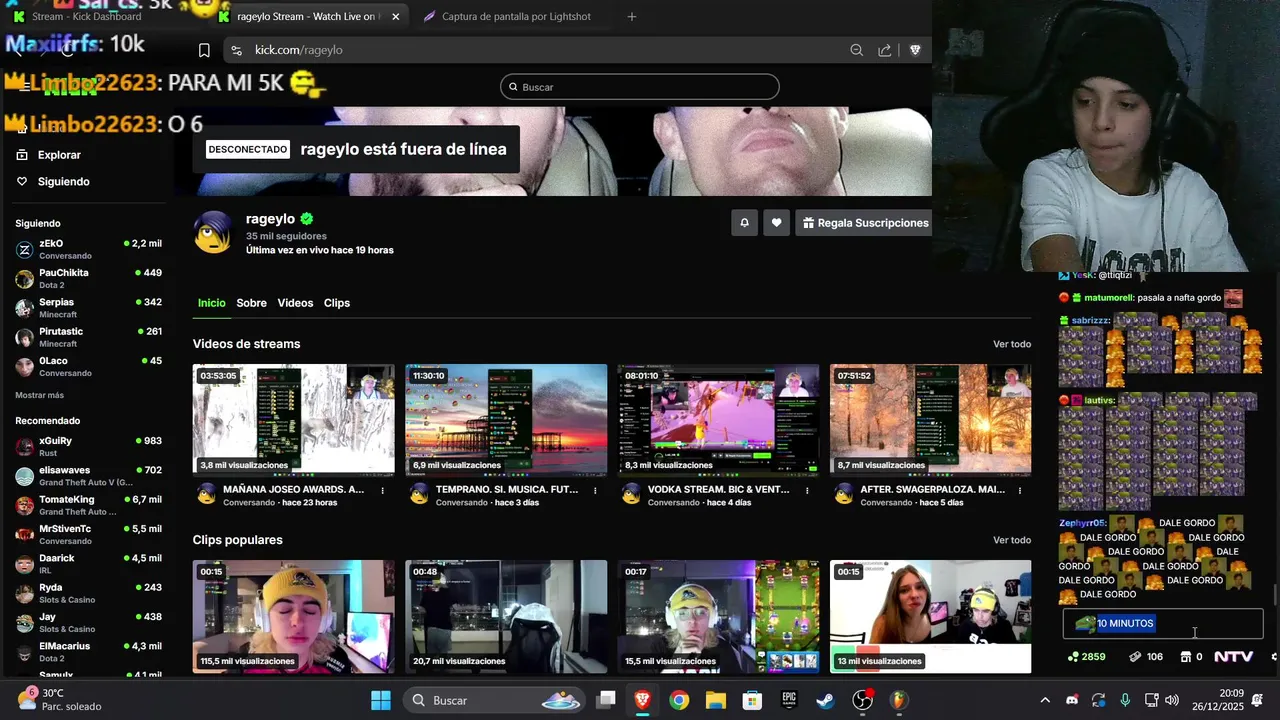Screen dimensions: 1280x720
Task: Open options menu for MAÑANA JOSEO AWARDS video
Action: pos(383,491)
